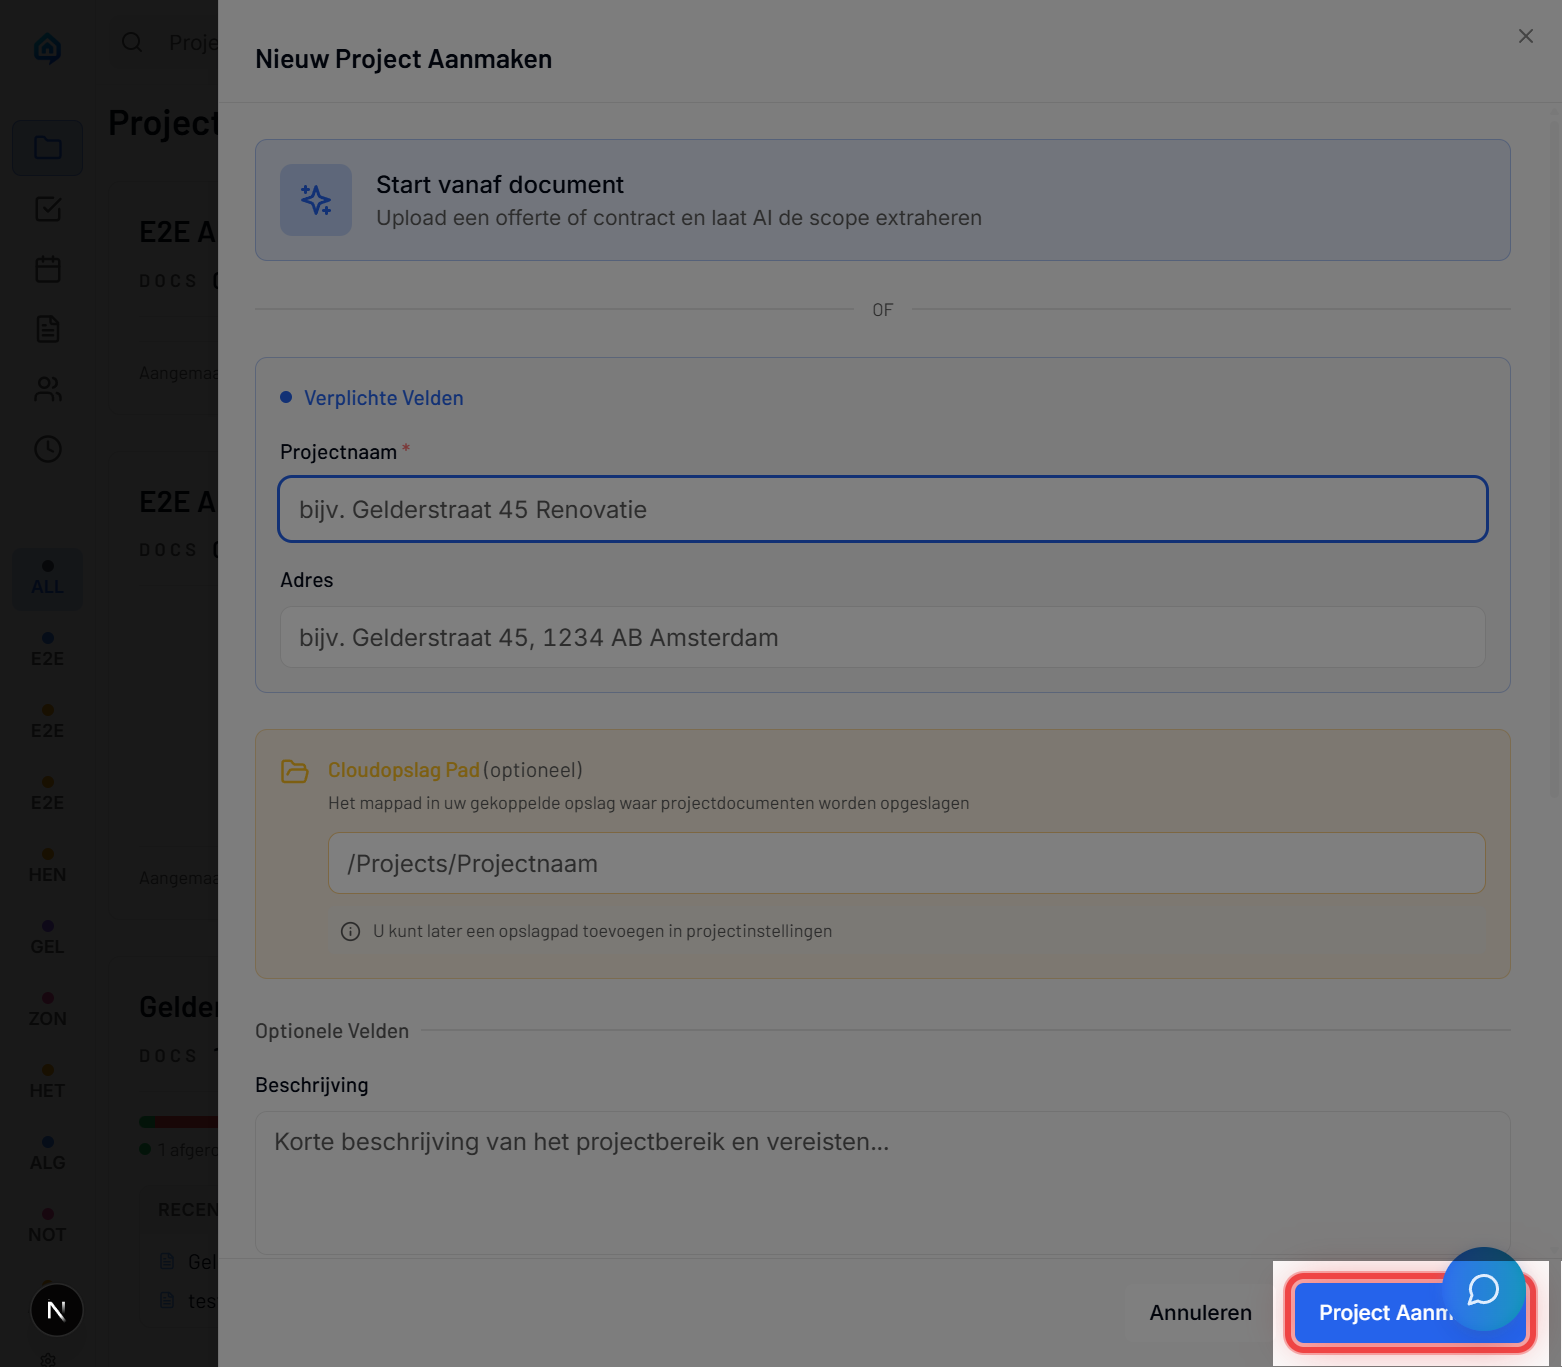
Task: Select the HEN project in sidebar
Action: click(x=47, y=866)
